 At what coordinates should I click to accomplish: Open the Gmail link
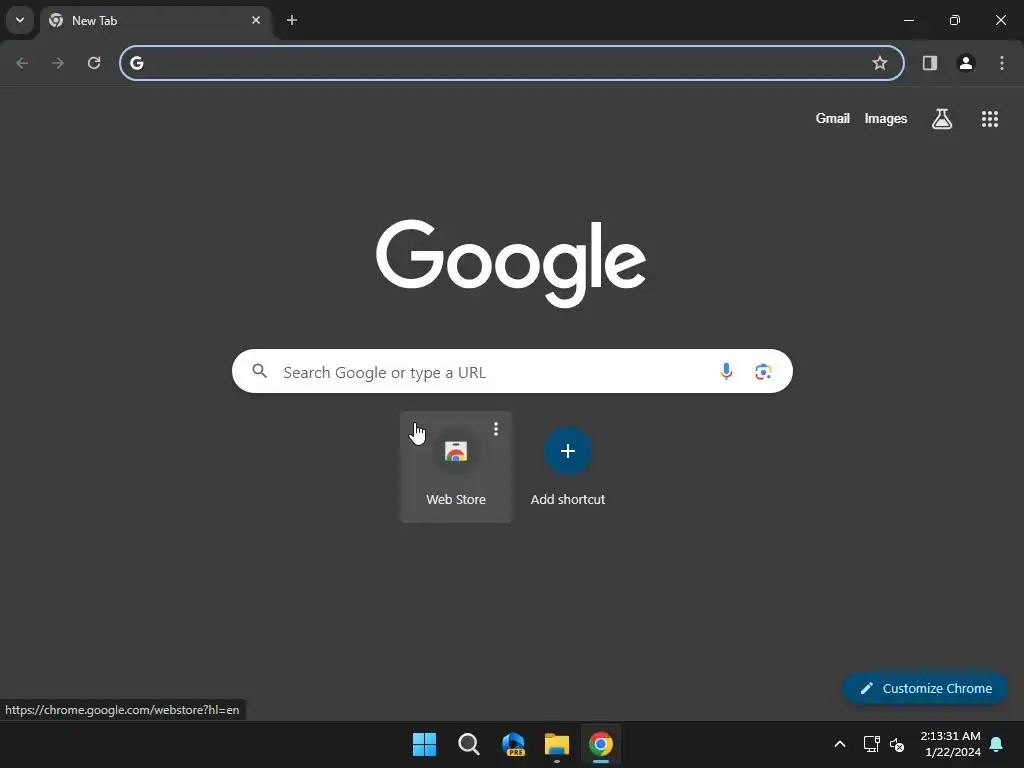tap(833, 118)
